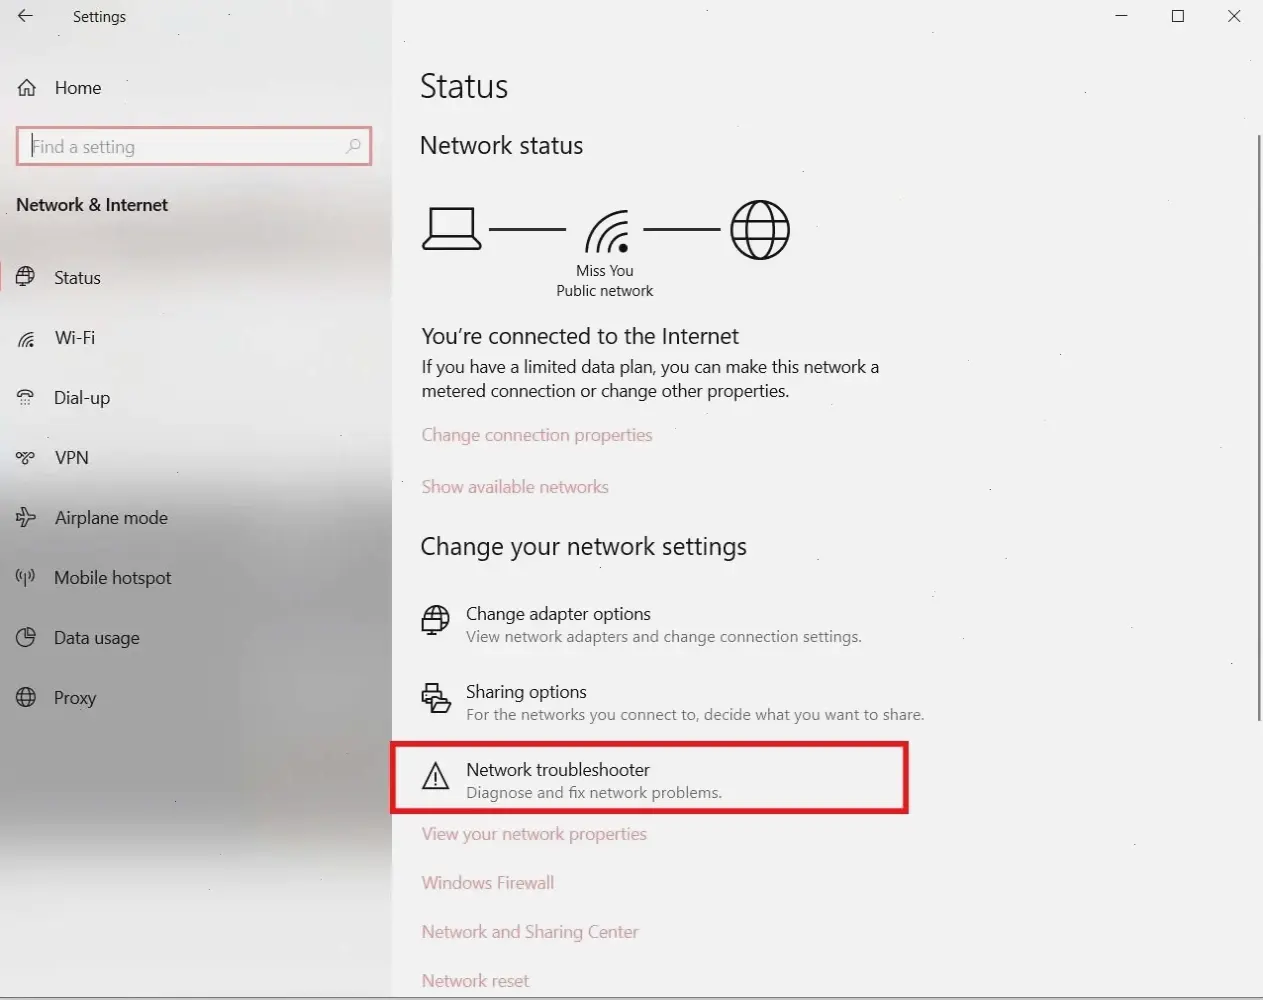1263x1000 pixels.
Task: Click the Home icon in sidebar
Action: 27,88
